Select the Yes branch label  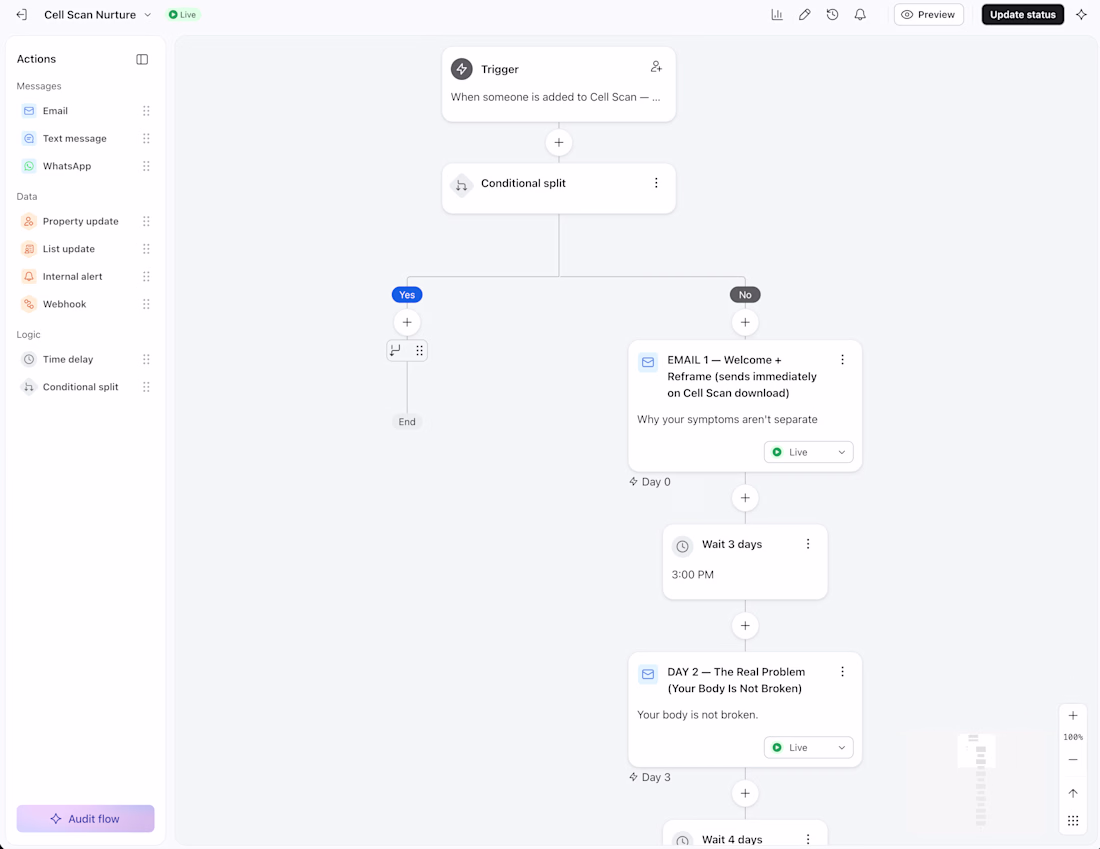(x=407, y=295)
